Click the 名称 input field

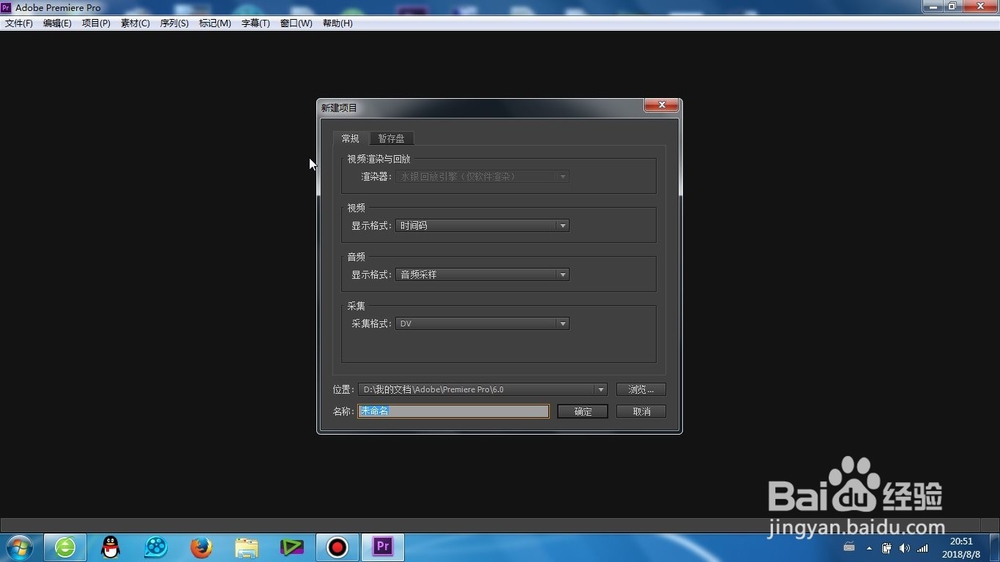coord(453,411)
